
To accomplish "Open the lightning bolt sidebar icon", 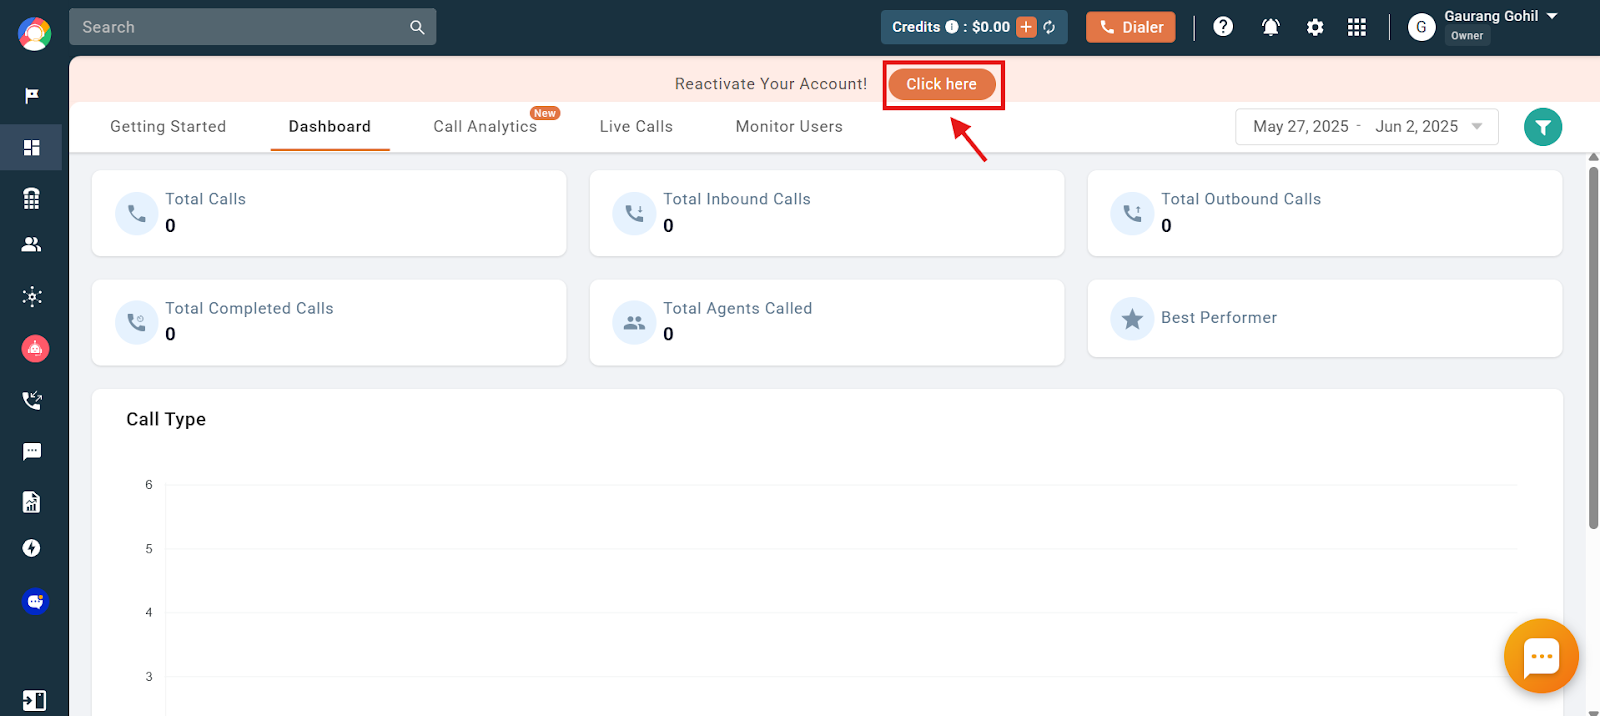I will point(32,548).
